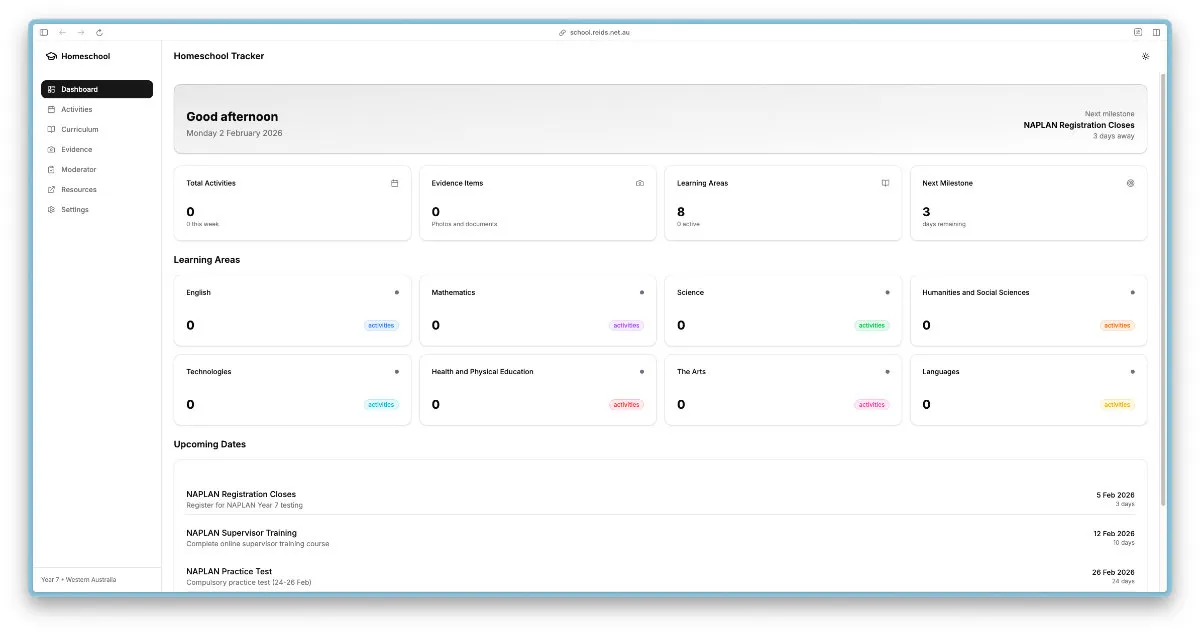Open Resources via the external-link icon
Image resolution: width=1200 pixels, height=634 pixels.
point(51,189)
